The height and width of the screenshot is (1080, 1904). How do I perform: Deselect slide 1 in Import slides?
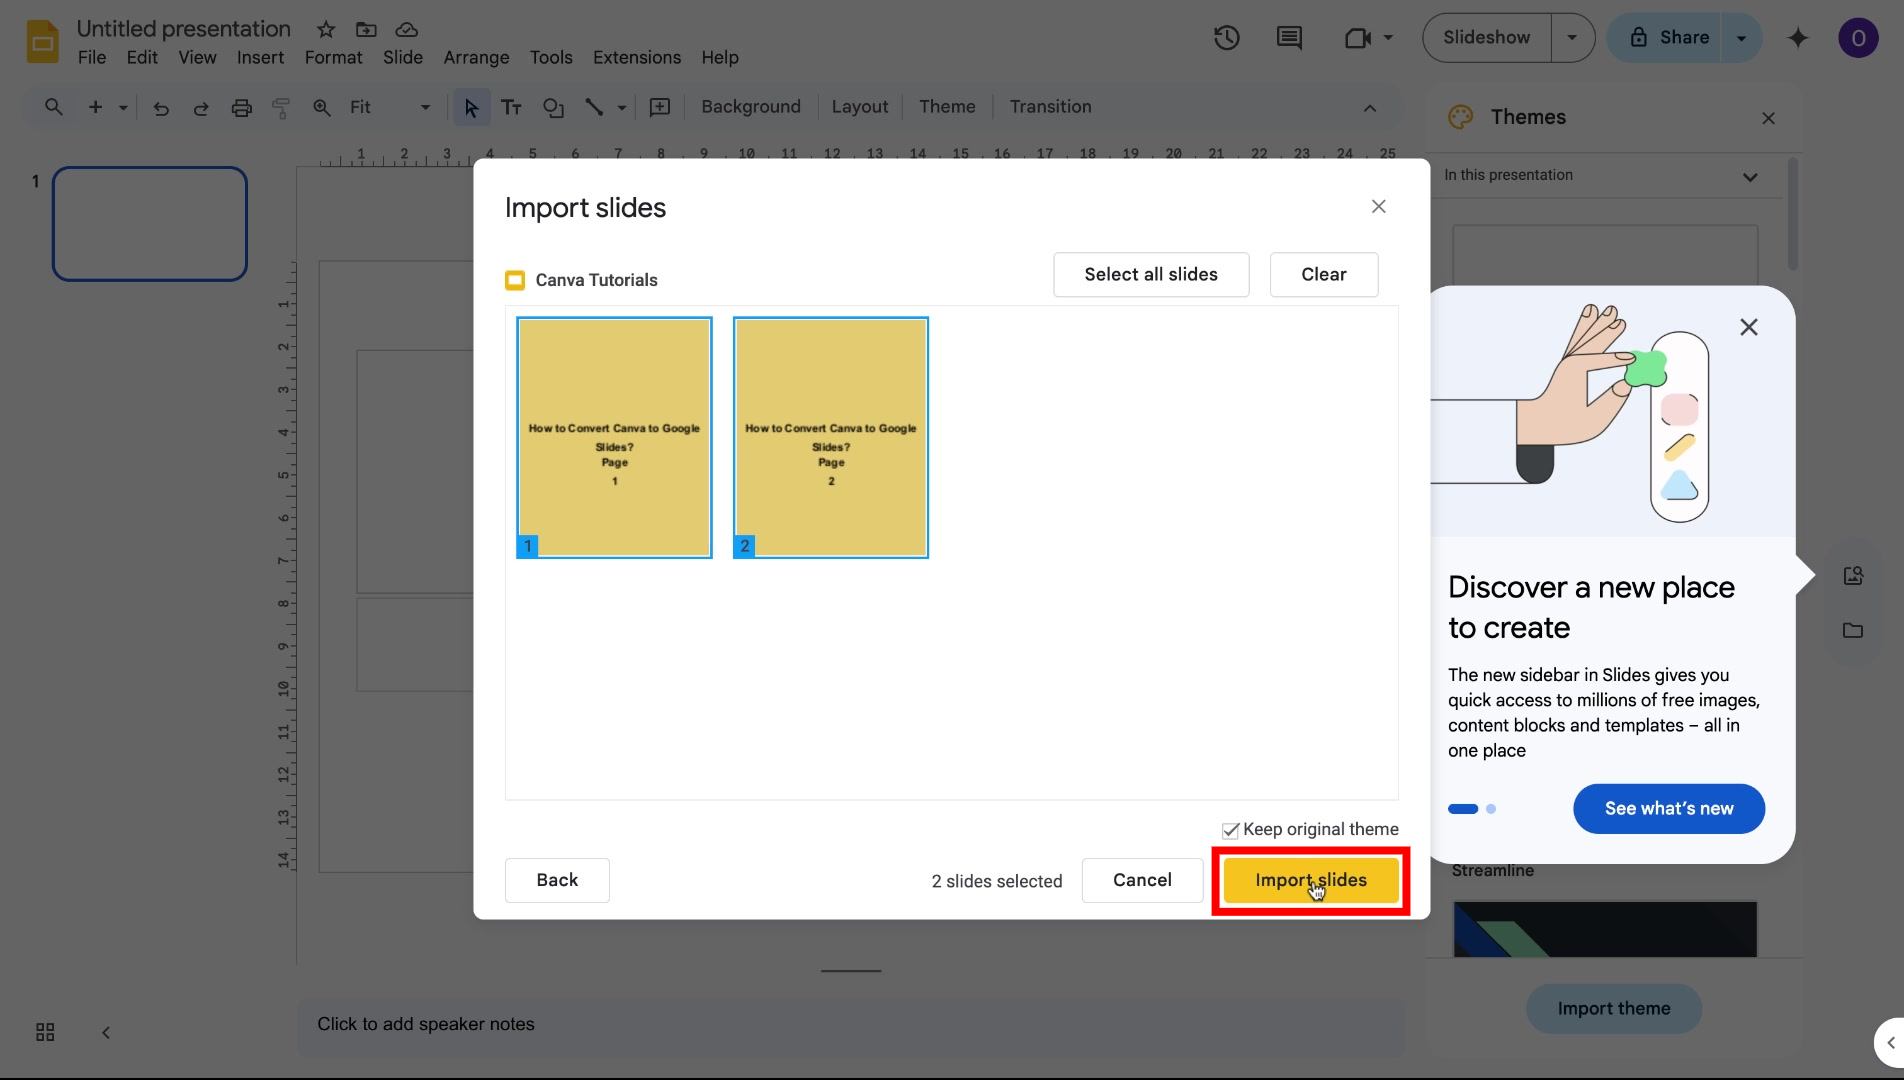pyautogui.click(x=613, y=437)
